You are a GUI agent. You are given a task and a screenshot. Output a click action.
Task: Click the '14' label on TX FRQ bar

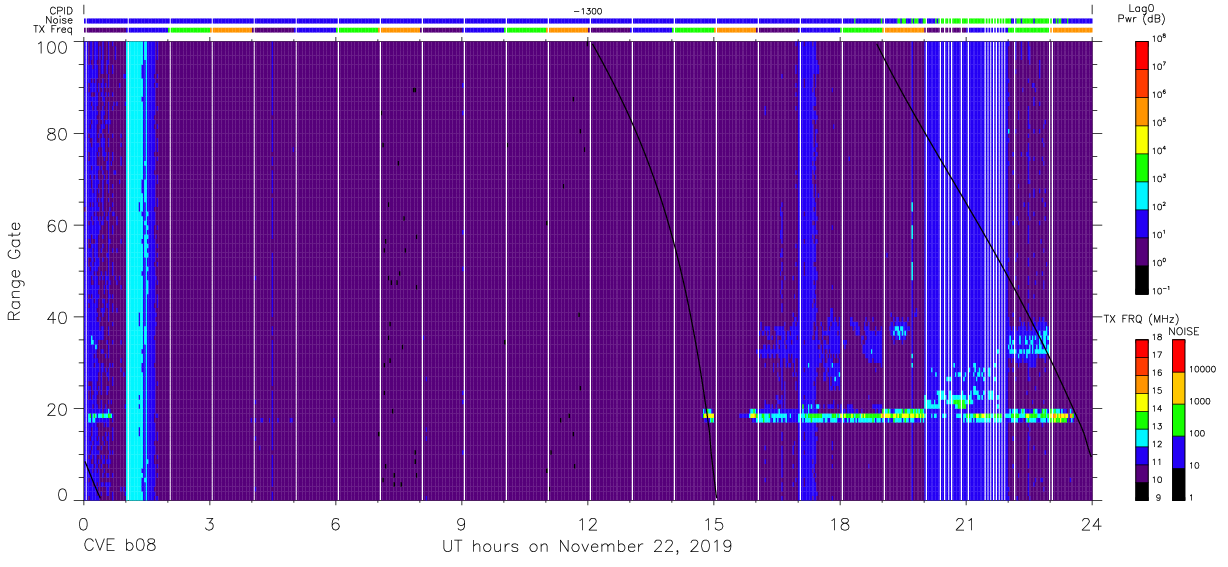[x=1156, y=411]
